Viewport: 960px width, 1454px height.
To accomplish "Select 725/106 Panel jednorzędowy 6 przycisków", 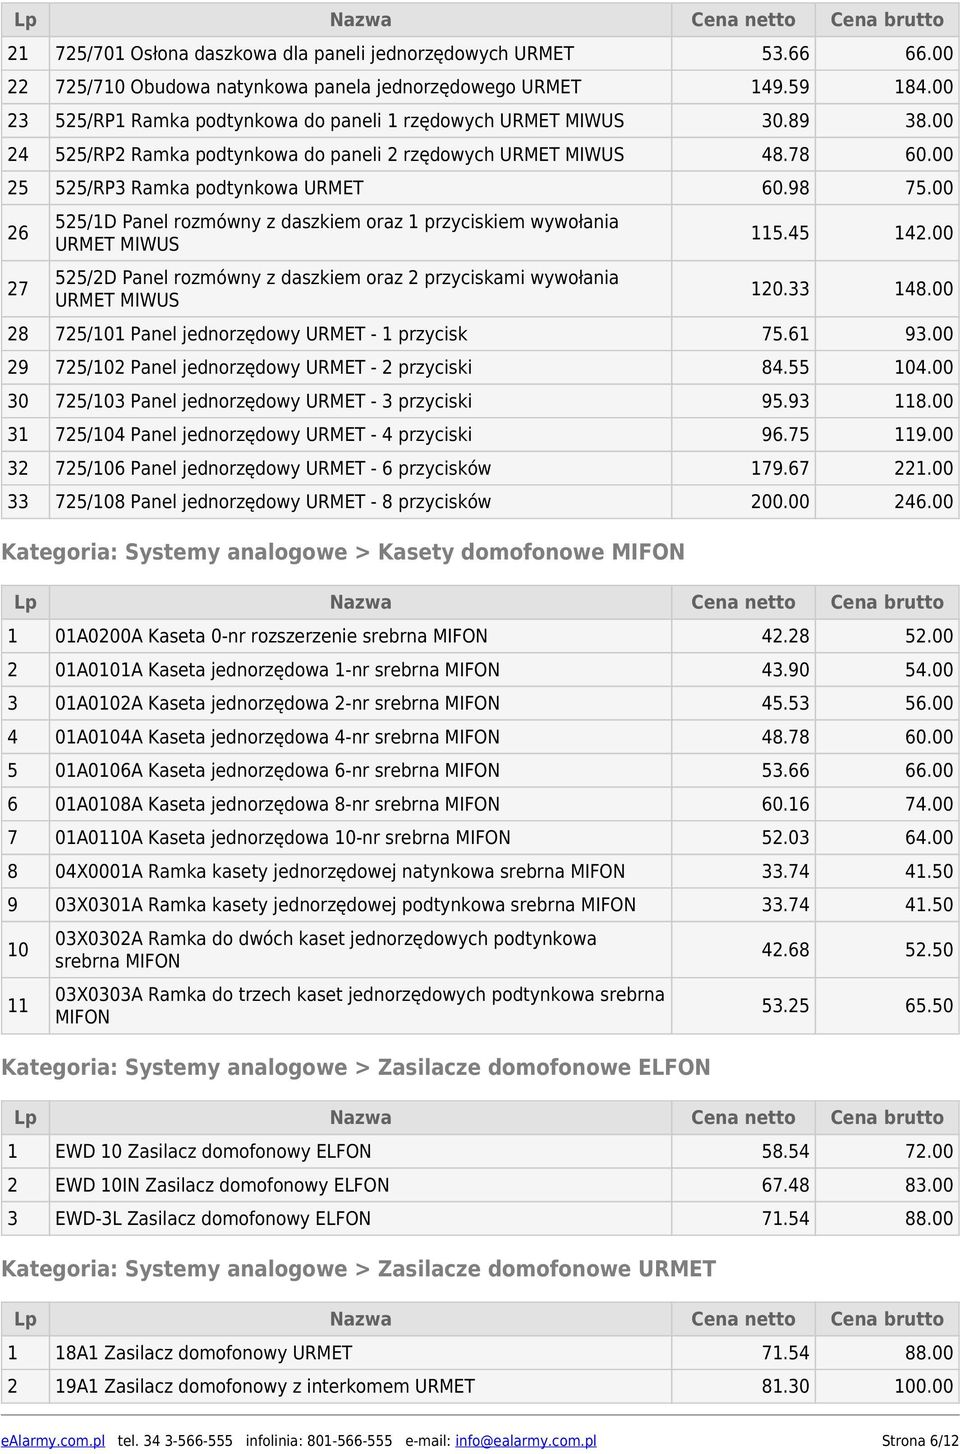I will [273, 468].
